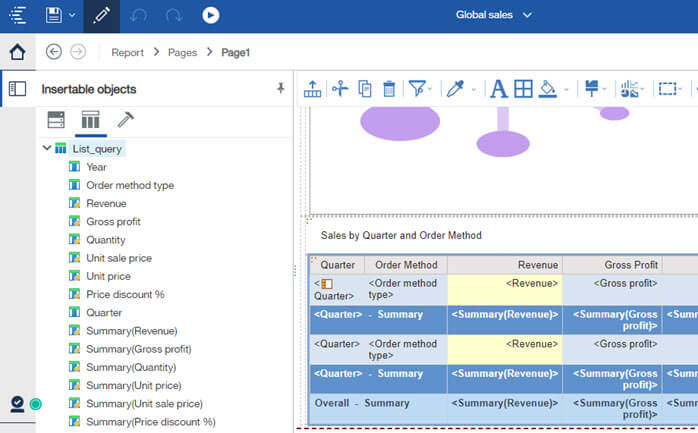Select the Quarter column header in list

pyautogui.click(x=337, y=265)
